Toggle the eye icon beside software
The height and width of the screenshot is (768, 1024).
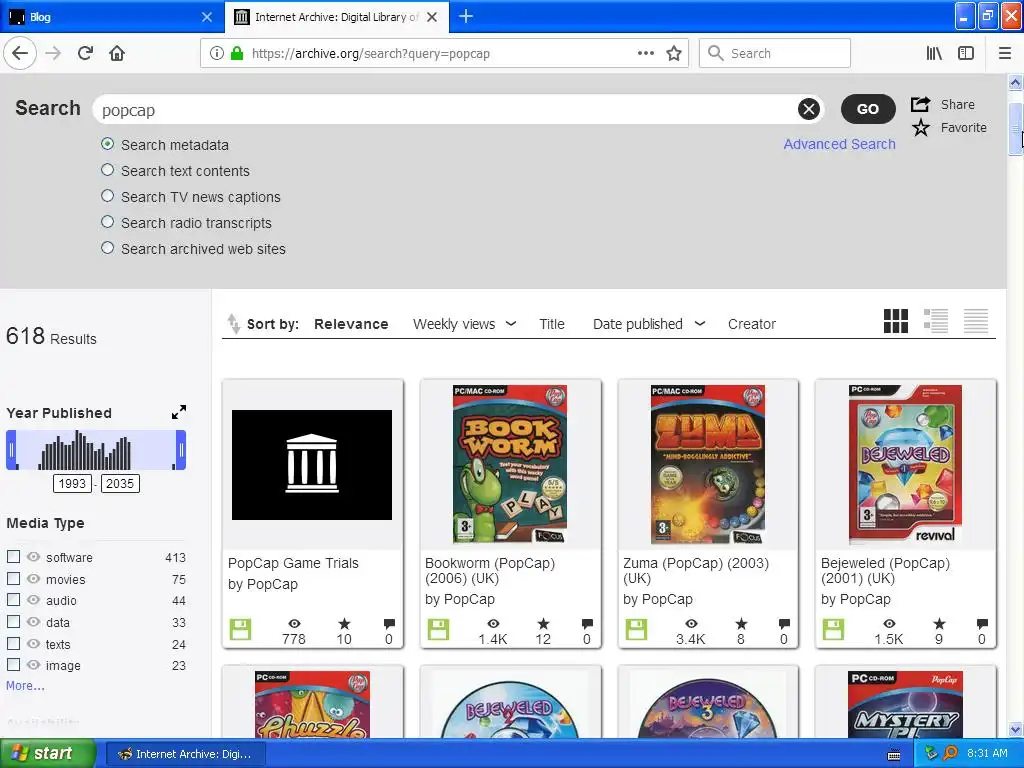click(33, 556)
